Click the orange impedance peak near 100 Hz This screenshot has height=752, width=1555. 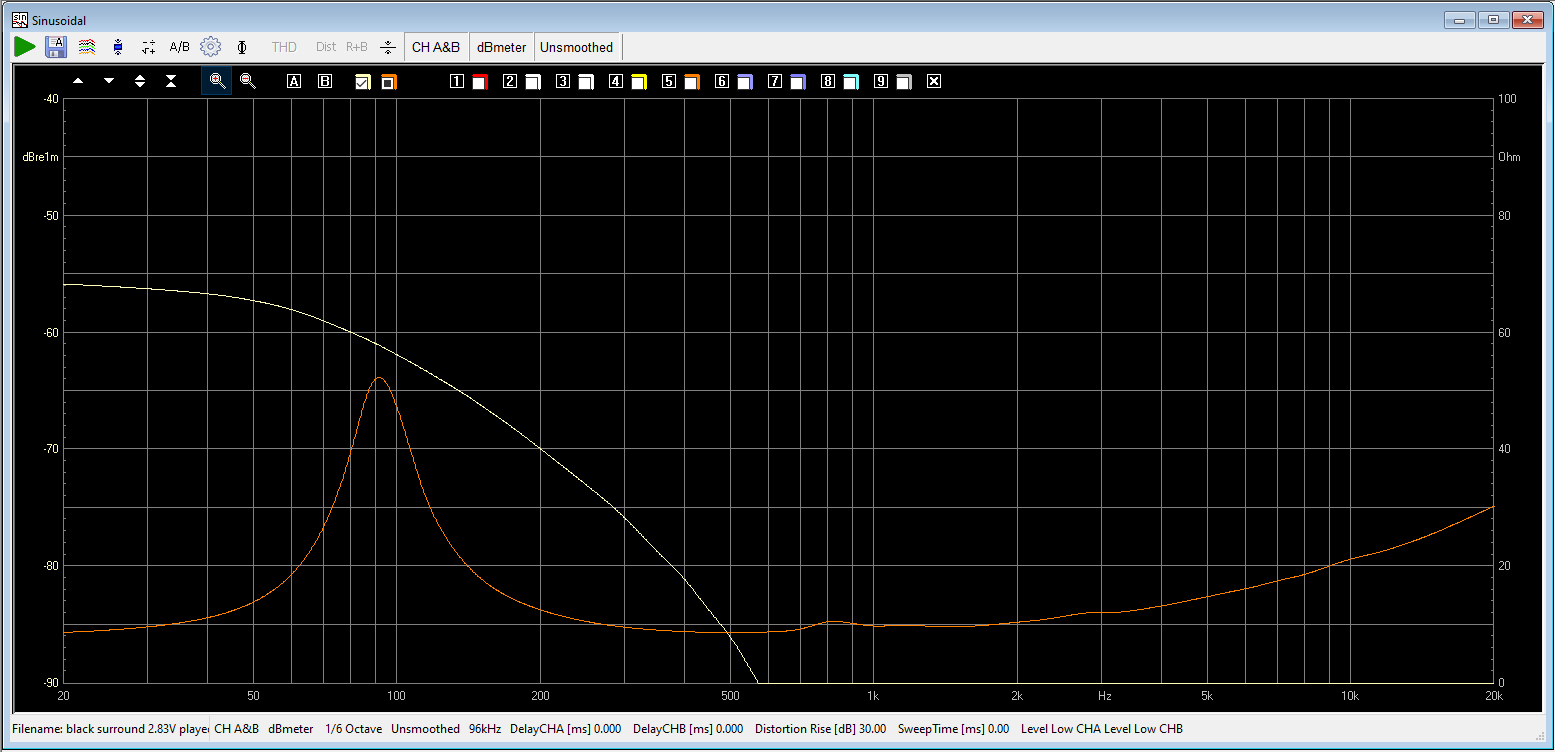(379, 378)
